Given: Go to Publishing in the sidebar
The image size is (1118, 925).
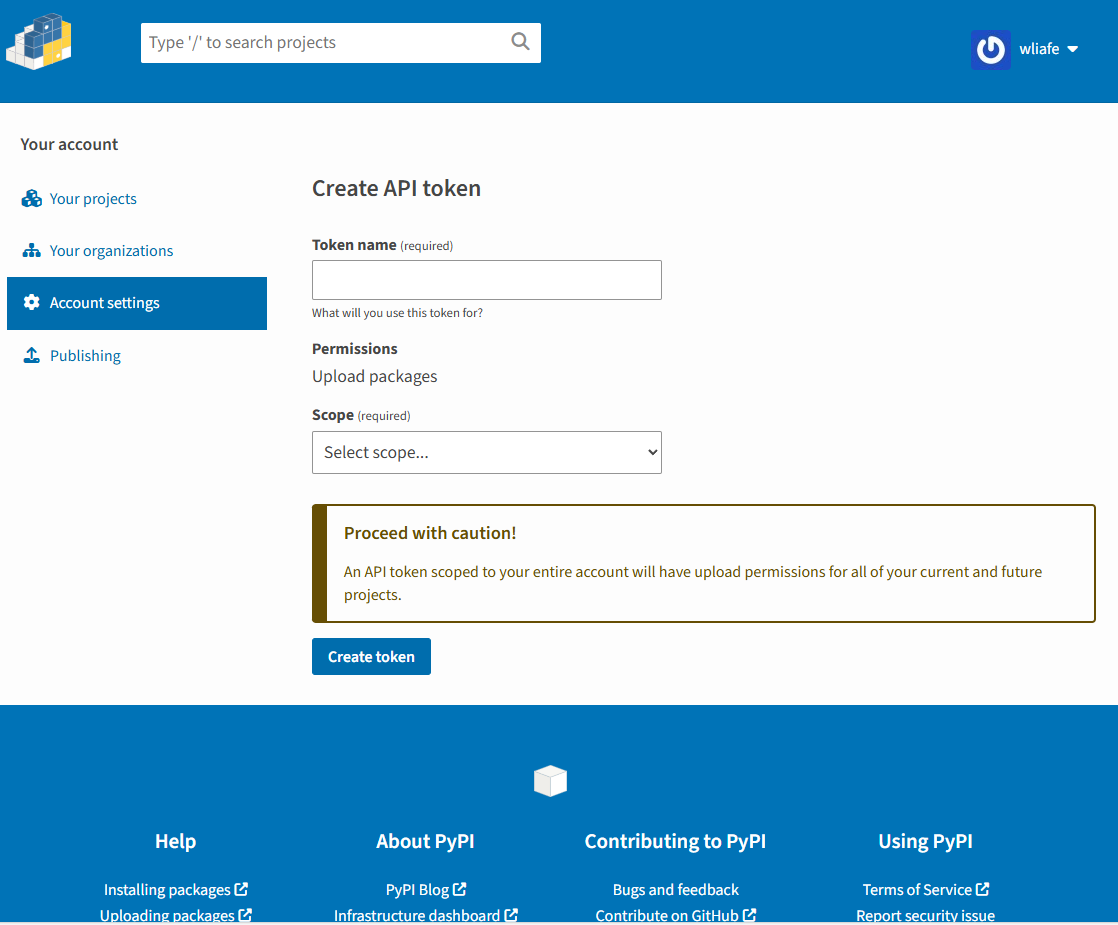Looking at the screenshot, I should 85,356.
